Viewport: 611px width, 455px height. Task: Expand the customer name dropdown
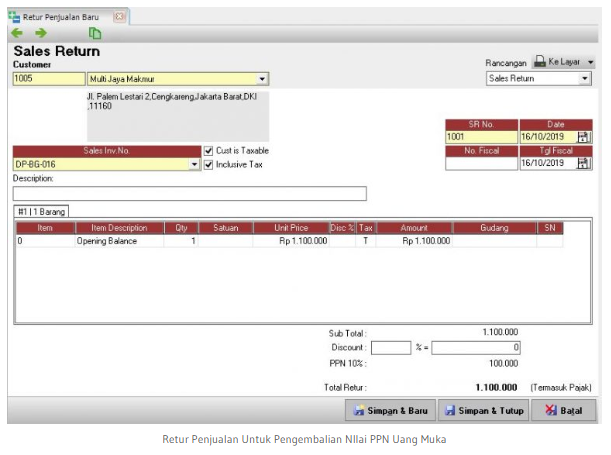coord(262,78)
